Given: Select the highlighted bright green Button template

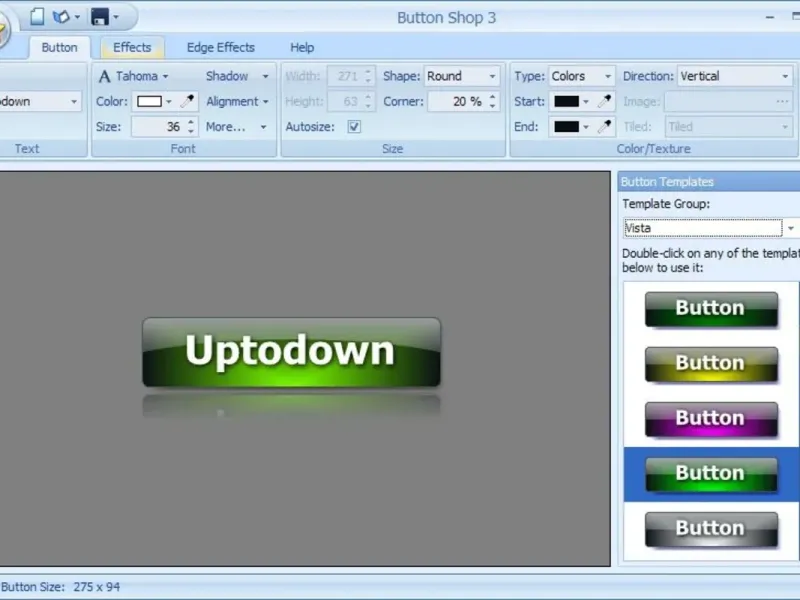Looking at the screenshot, I should click(711, 474).
